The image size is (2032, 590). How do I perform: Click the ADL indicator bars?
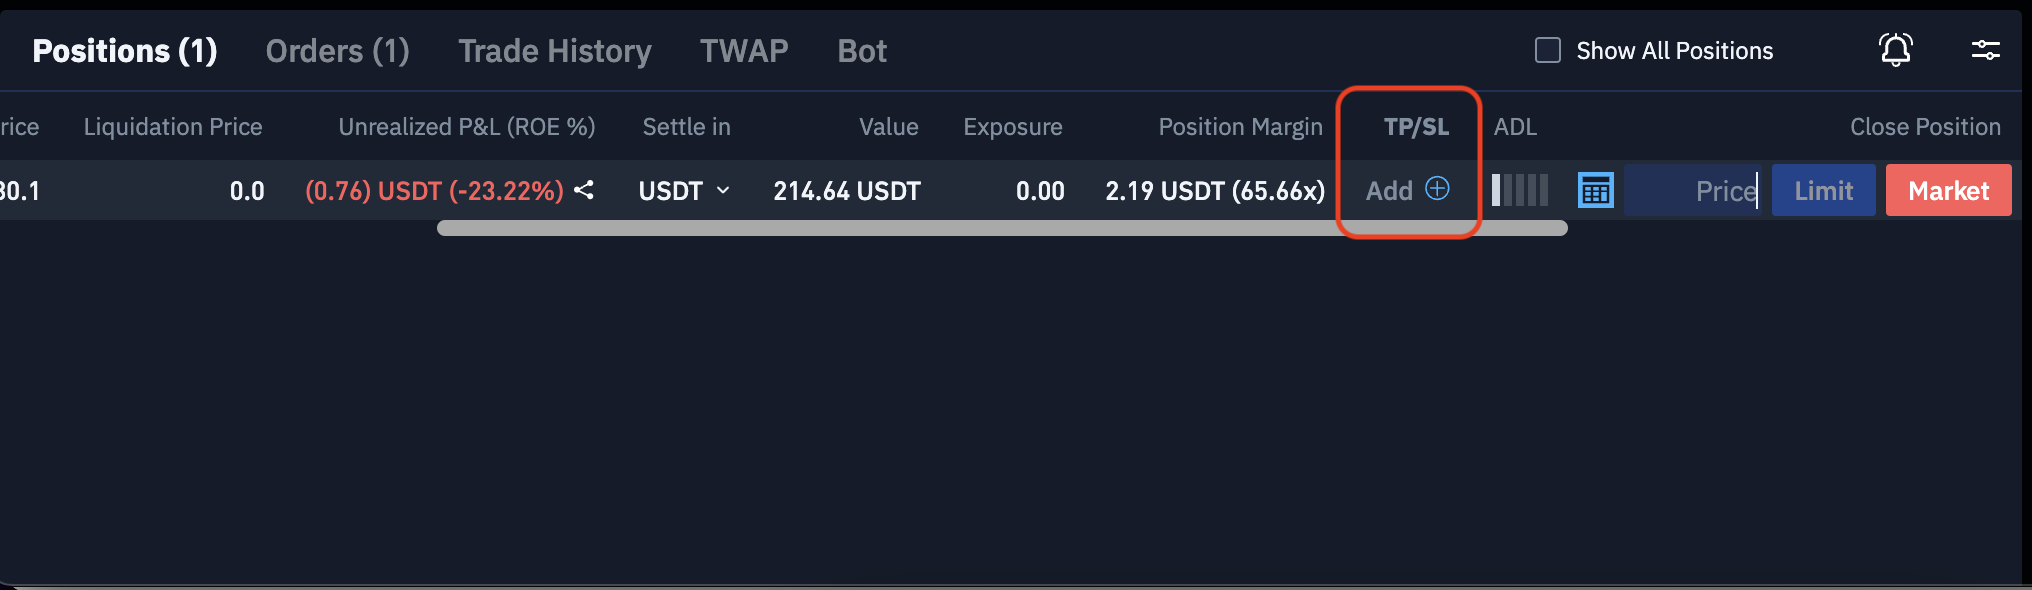pos(1520,190)
